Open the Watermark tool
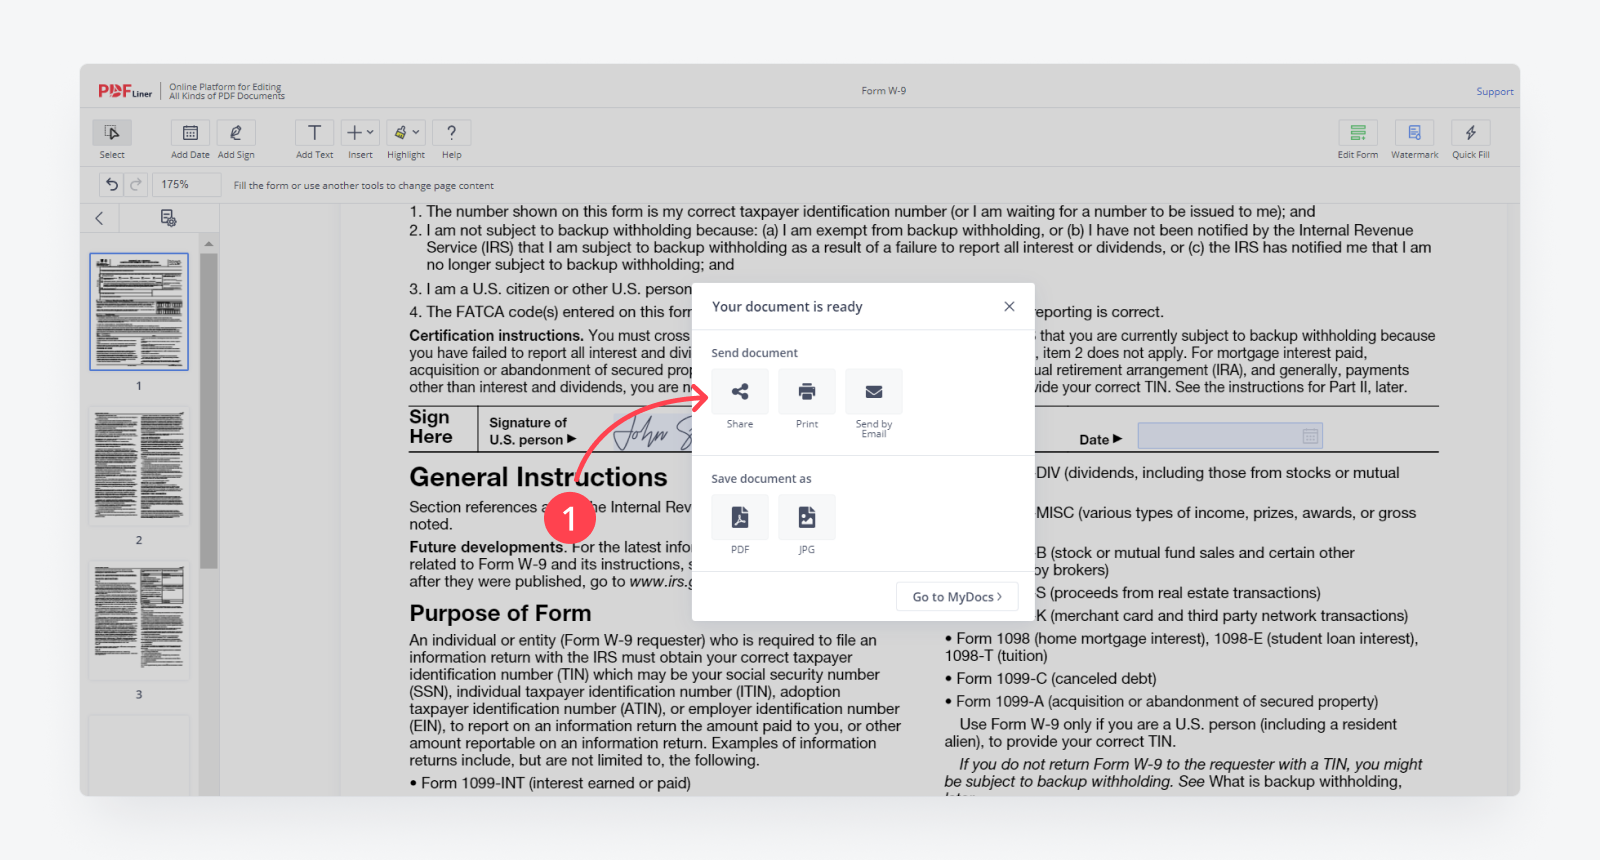The width and height of the screenshot is (1600, 860). tap(1414, 133)
